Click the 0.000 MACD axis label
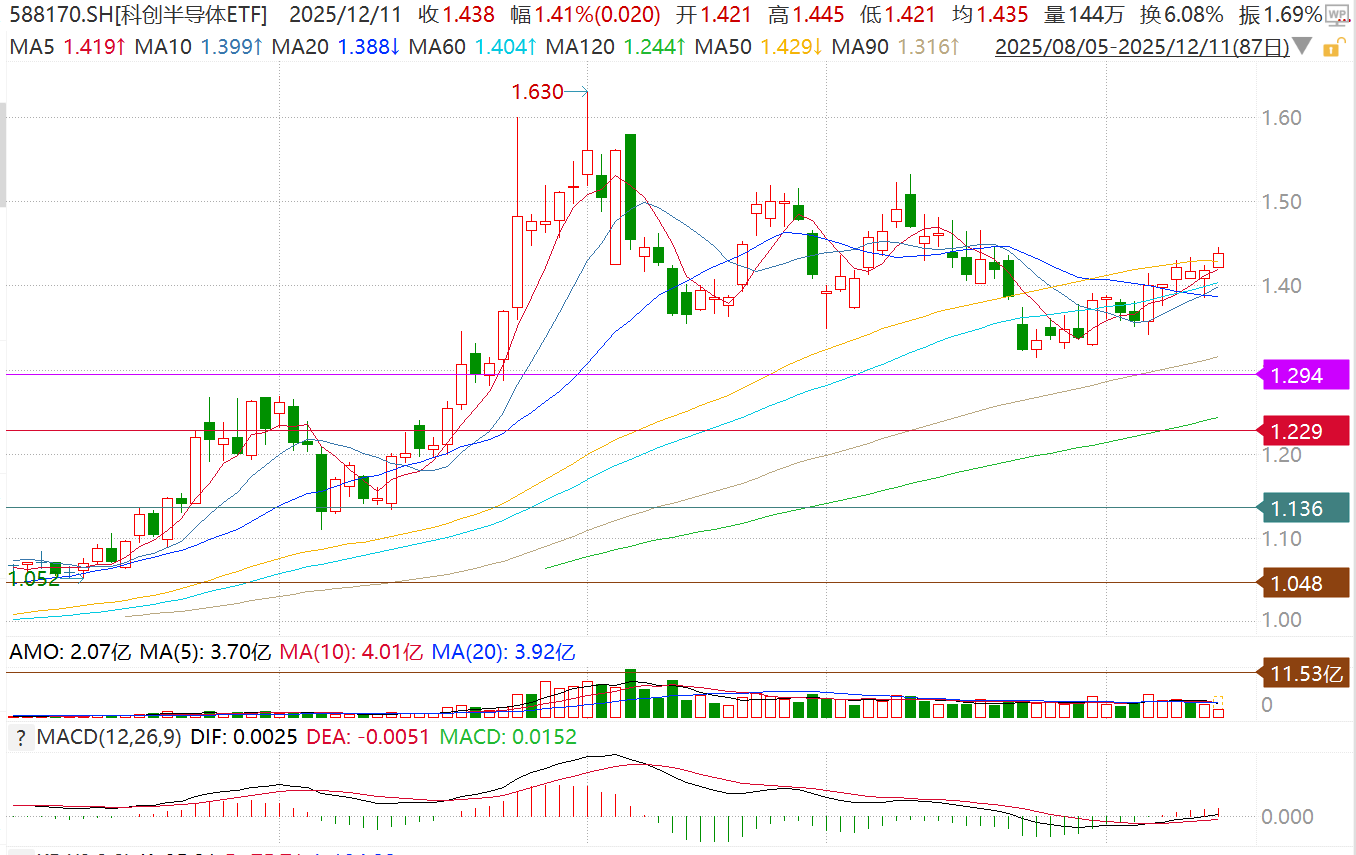Image resolution: width=1356 pixels, height=855 pixels. tap(1287, 816)
